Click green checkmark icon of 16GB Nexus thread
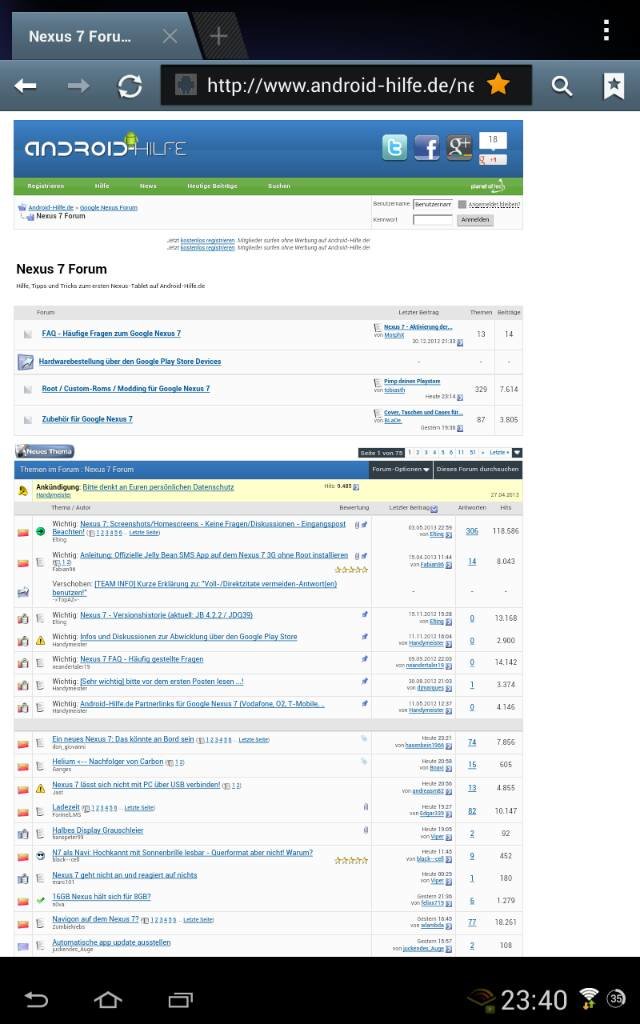Screen dimensions: 640x1024 [x=40, y=900]
